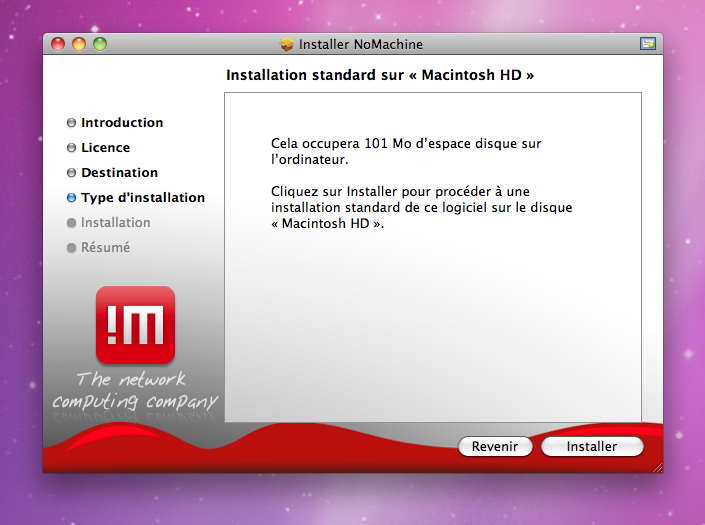Zoom the window with green button
The image size is (705, 525).
(100, 44)
